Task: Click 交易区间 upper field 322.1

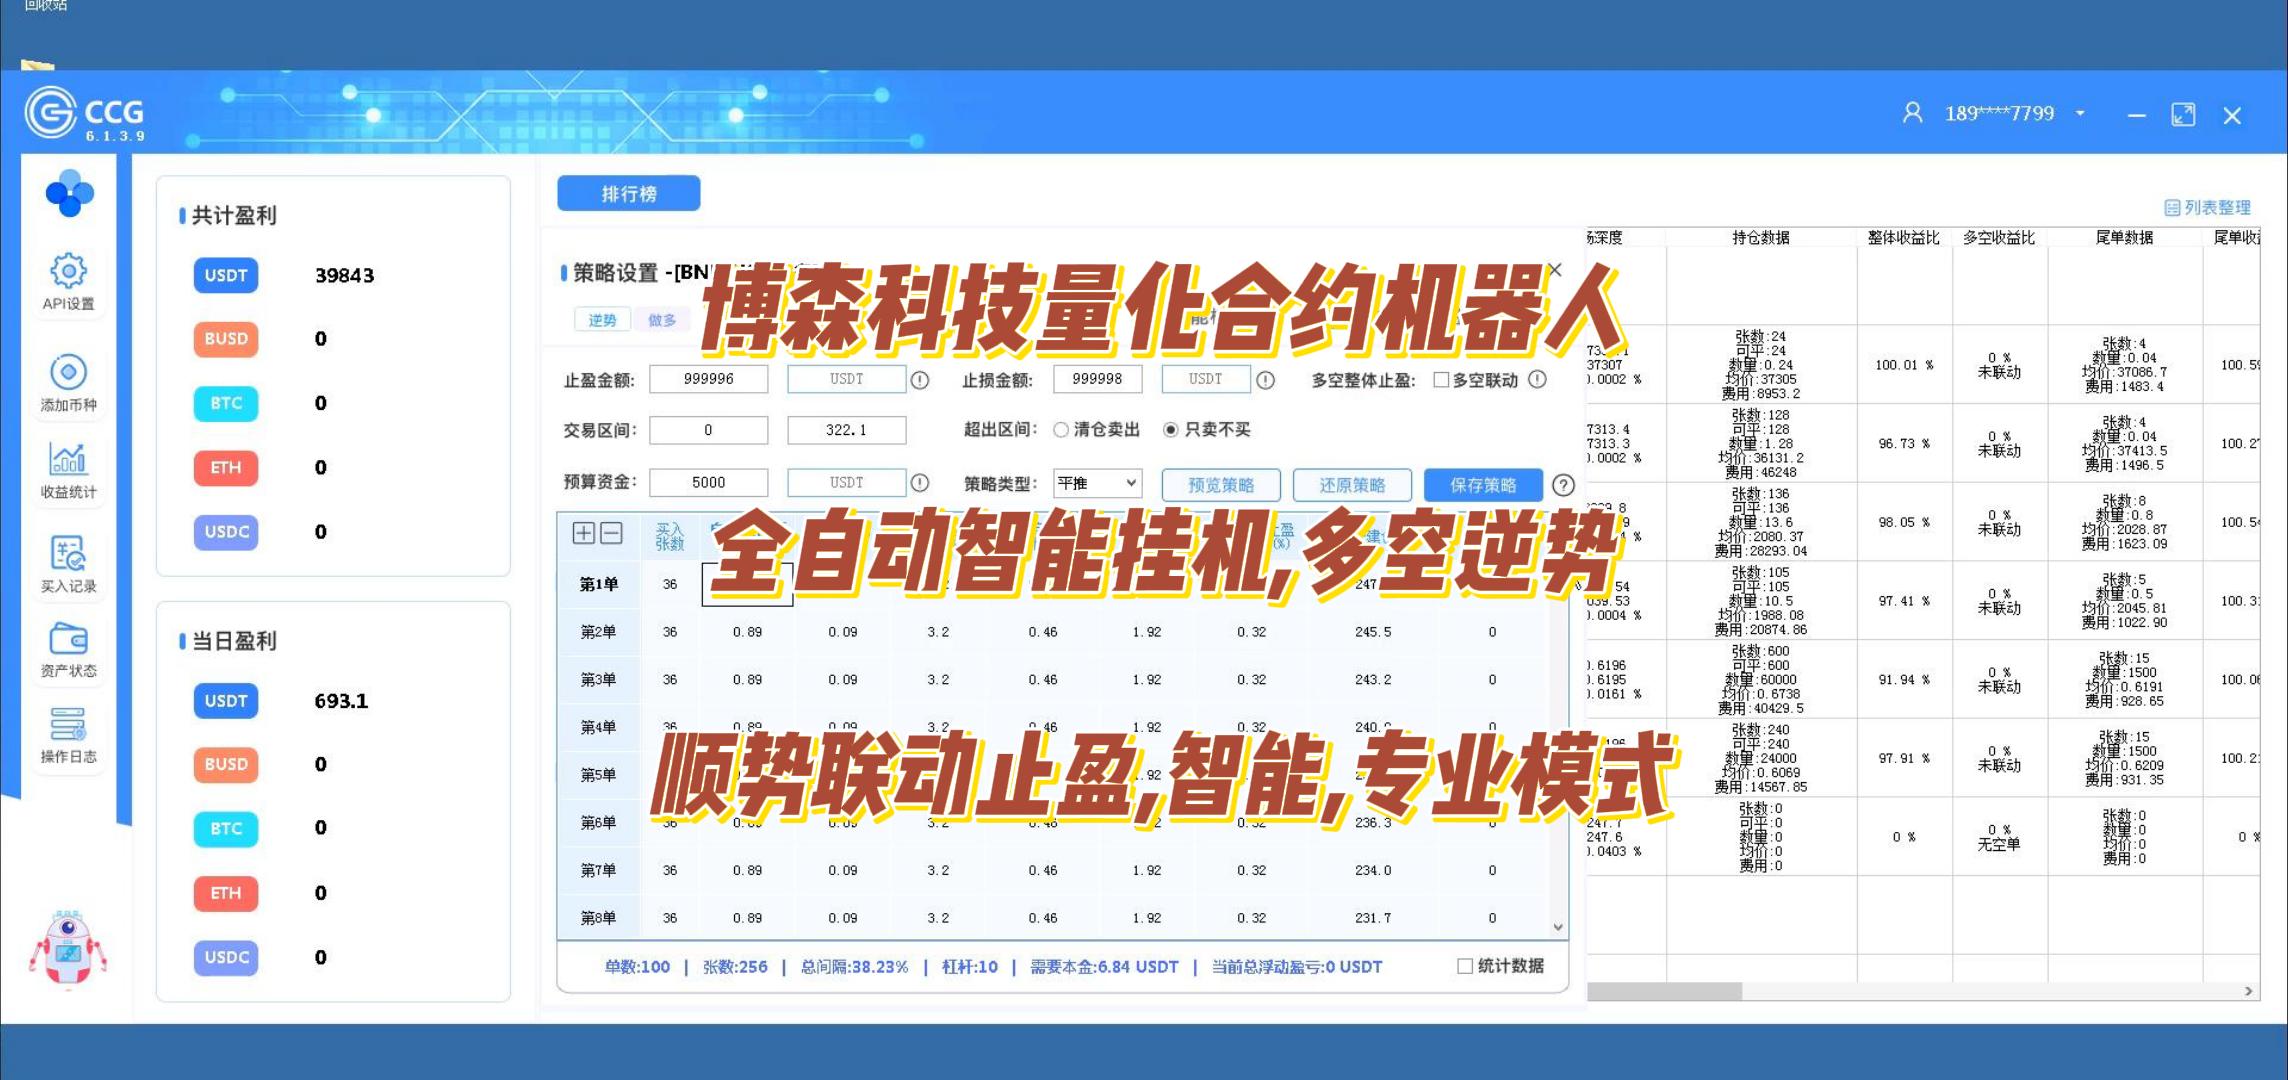Action: point(846,430)
